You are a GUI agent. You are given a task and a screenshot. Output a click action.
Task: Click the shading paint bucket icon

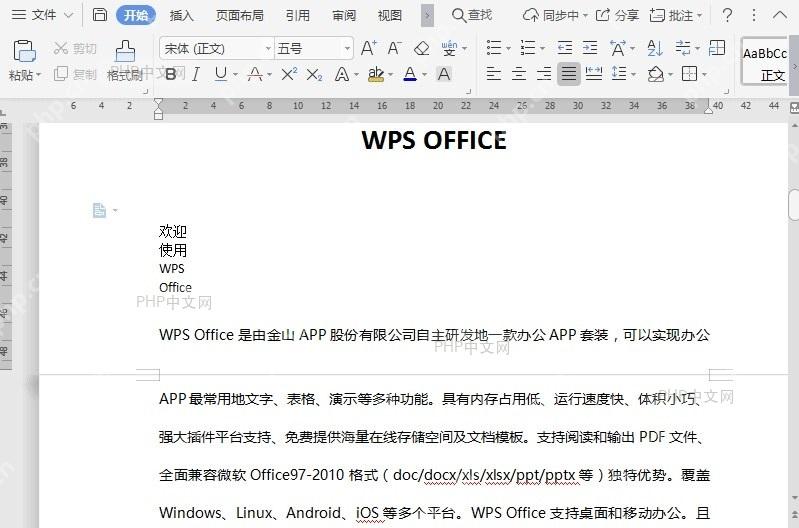(656, 74)
